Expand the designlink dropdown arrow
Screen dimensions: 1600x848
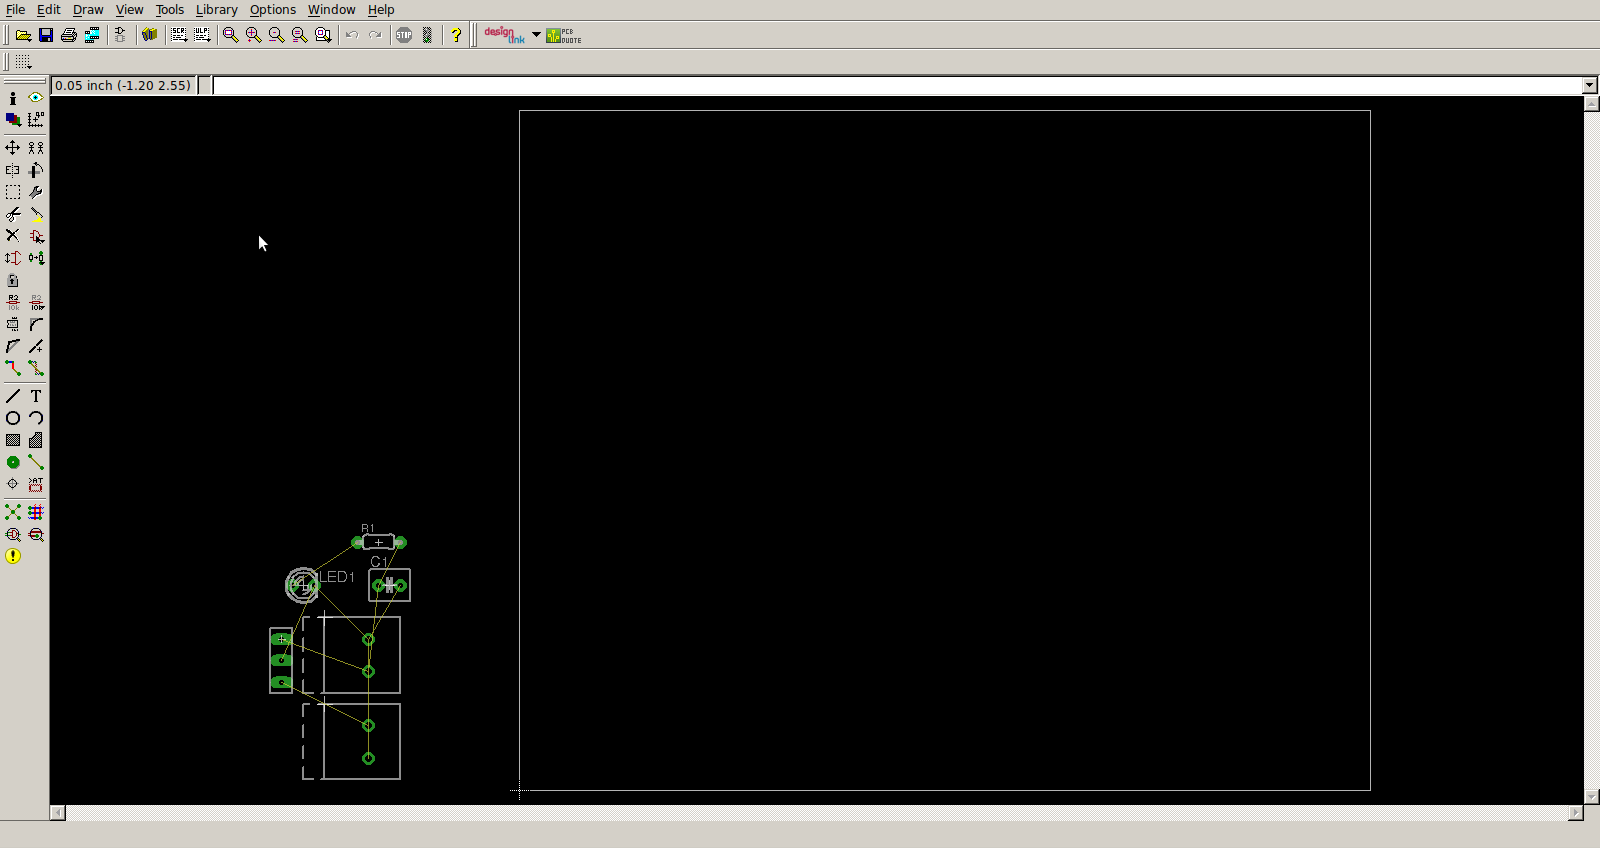pyautogui.click(x=536, y=35)
